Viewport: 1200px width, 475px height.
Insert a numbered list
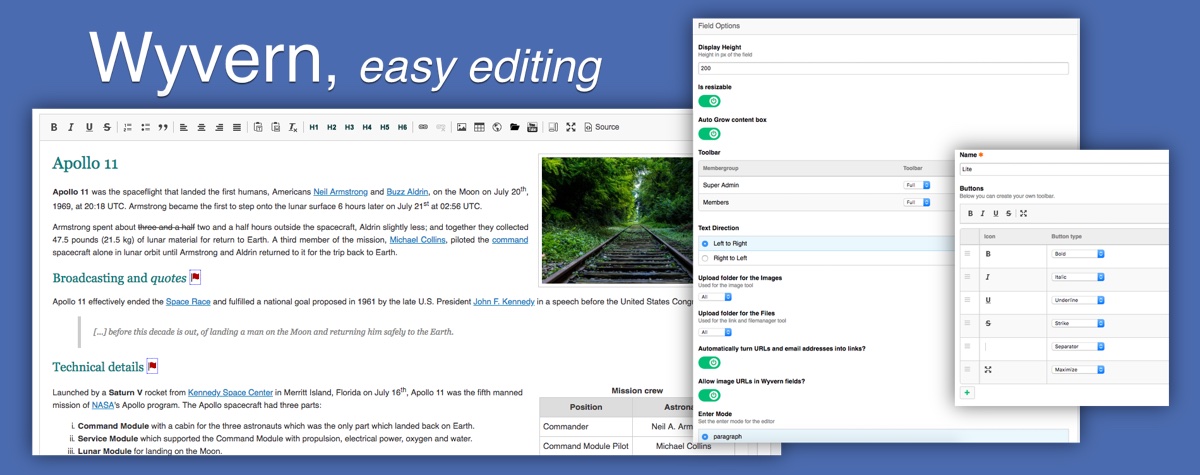pyautogui.click(x=128, y=127)
